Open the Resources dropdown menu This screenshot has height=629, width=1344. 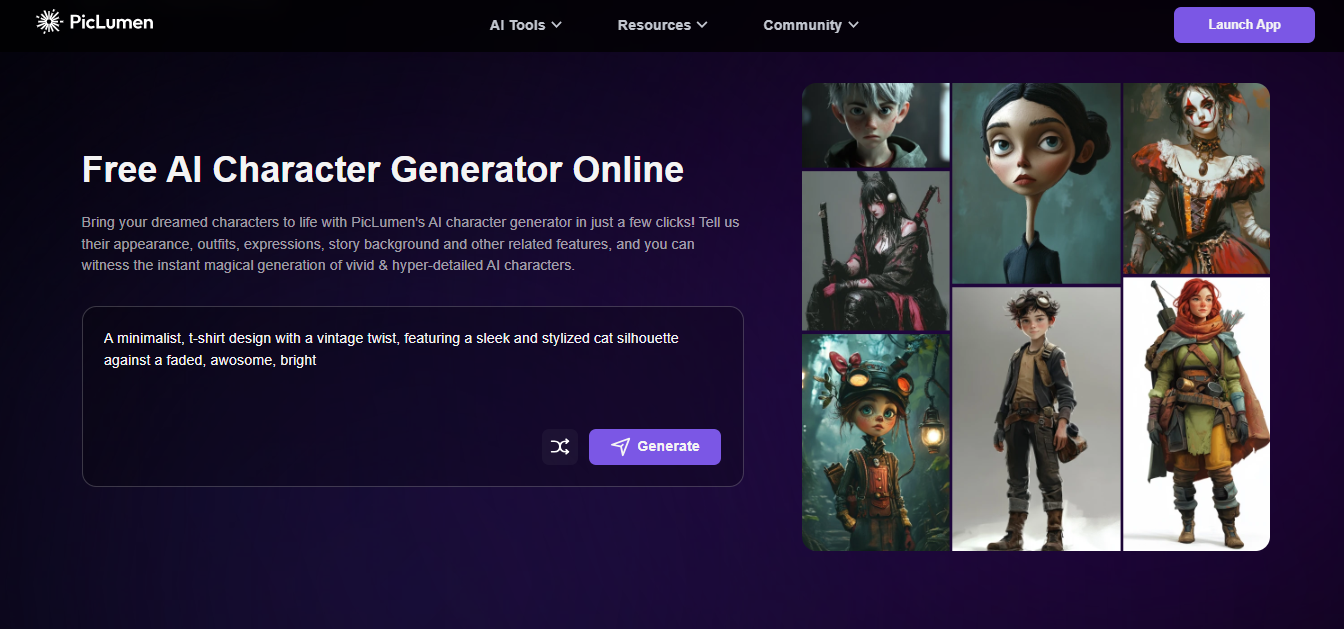(662, 25)
